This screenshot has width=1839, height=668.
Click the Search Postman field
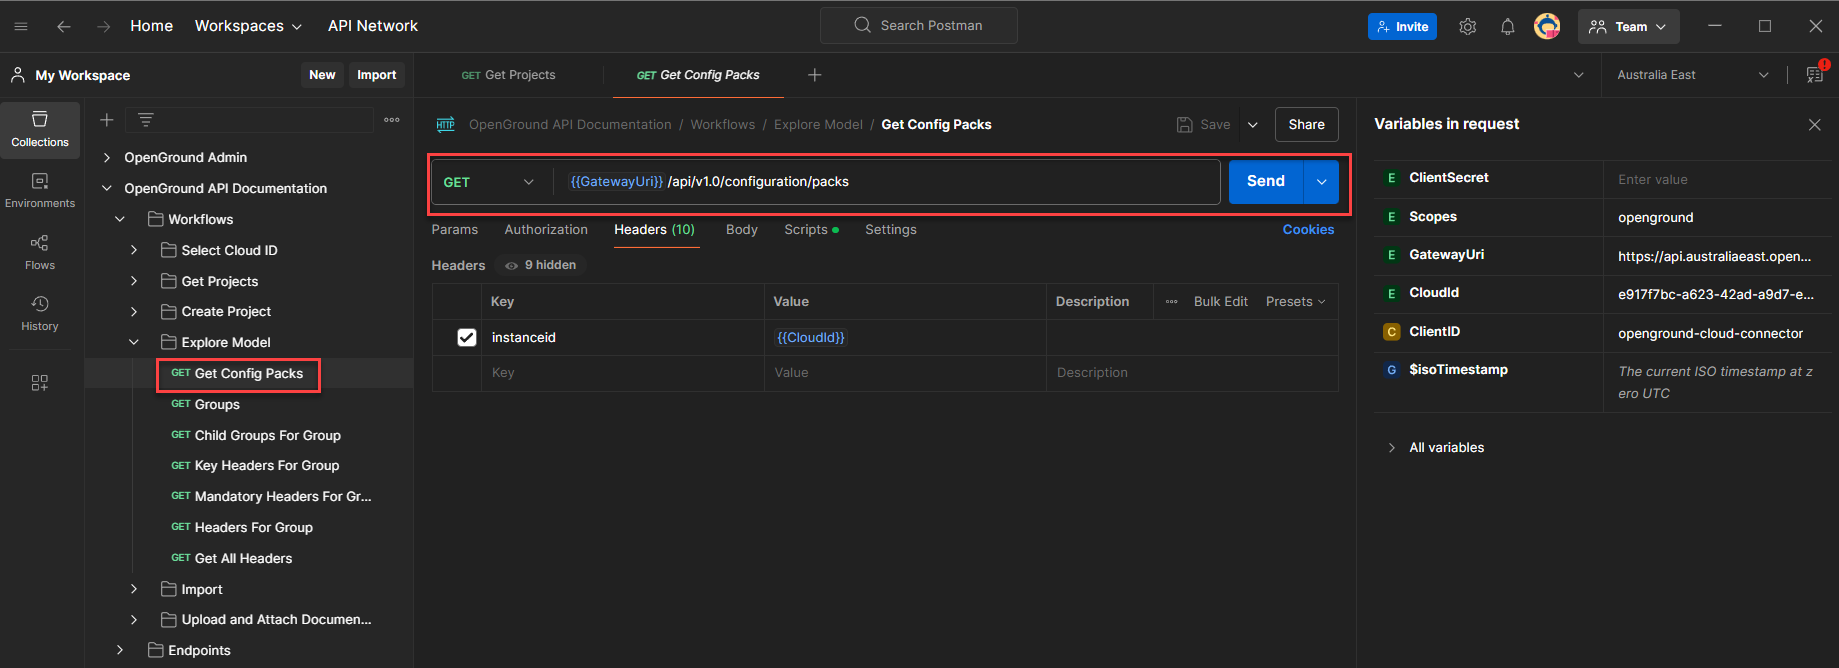[x=919, y=26]
